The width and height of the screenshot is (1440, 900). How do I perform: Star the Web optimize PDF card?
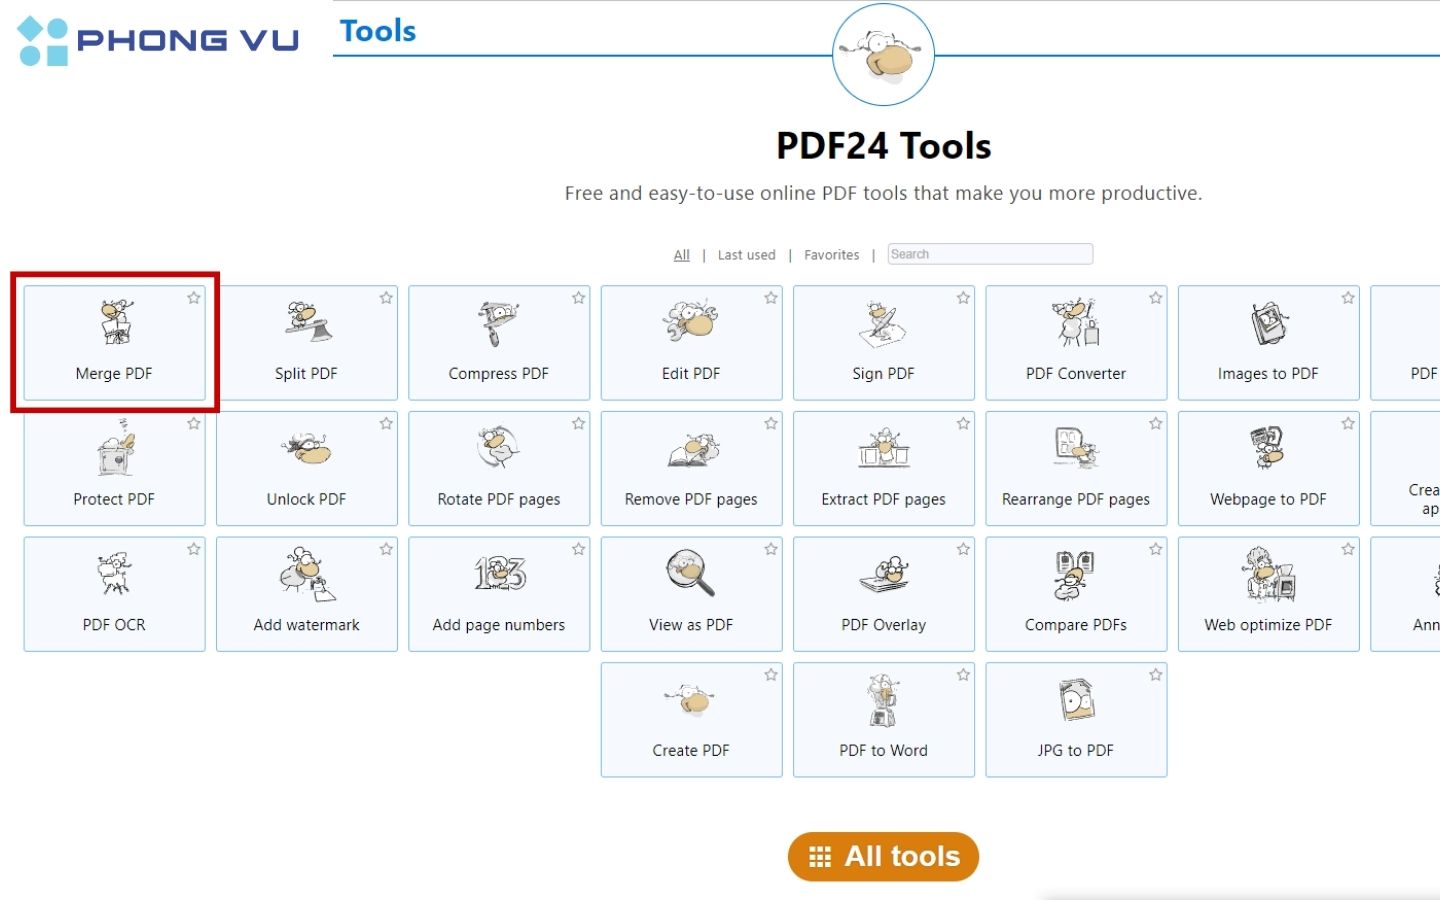1348,549
